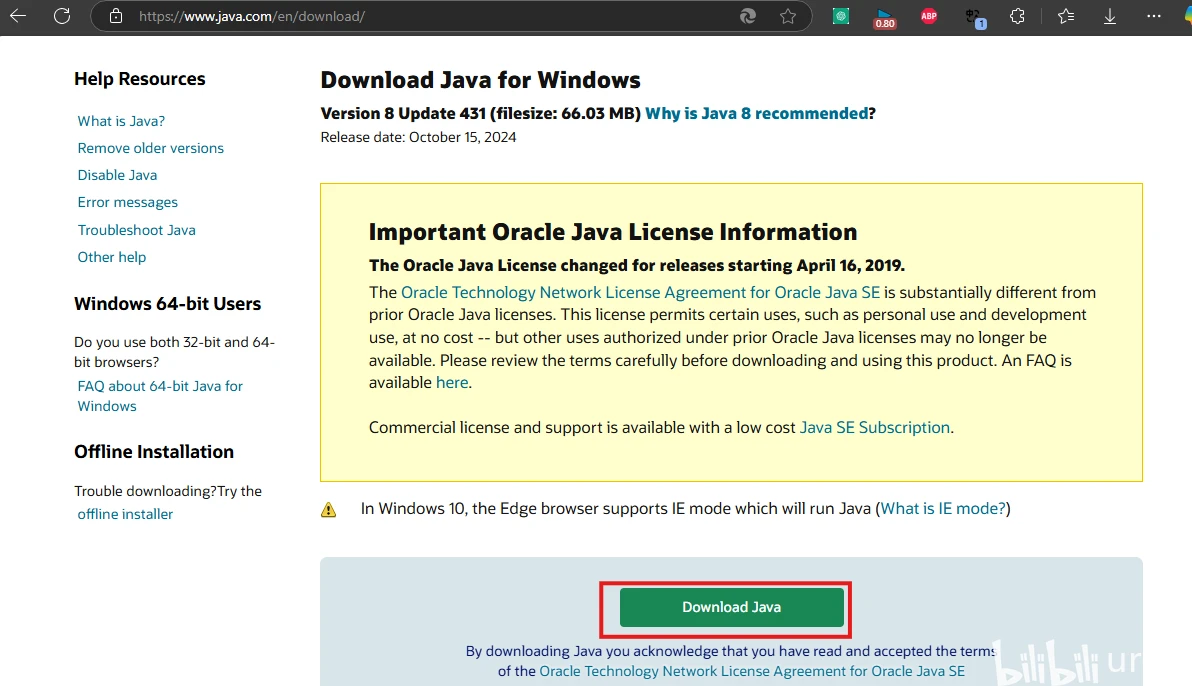Open the Favorites list icon
Viewport: 1192px width, 686px height.
1066,16
